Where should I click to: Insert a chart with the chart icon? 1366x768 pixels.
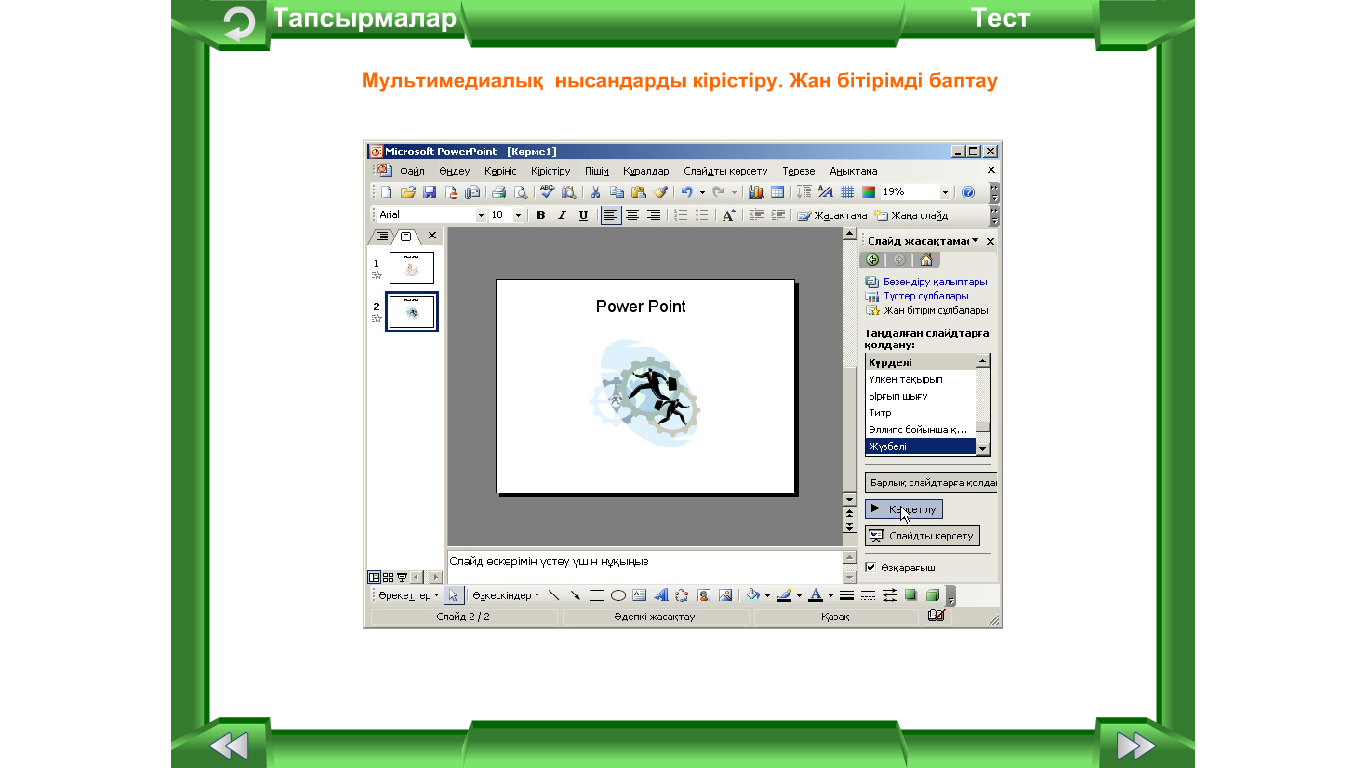(756, 192)
